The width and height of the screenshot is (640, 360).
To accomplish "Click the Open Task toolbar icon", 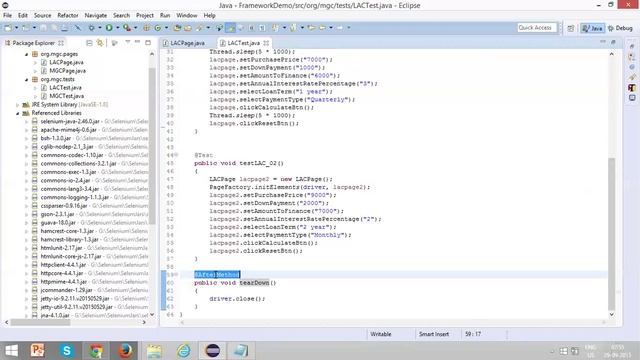I will [x=188, y=28].
